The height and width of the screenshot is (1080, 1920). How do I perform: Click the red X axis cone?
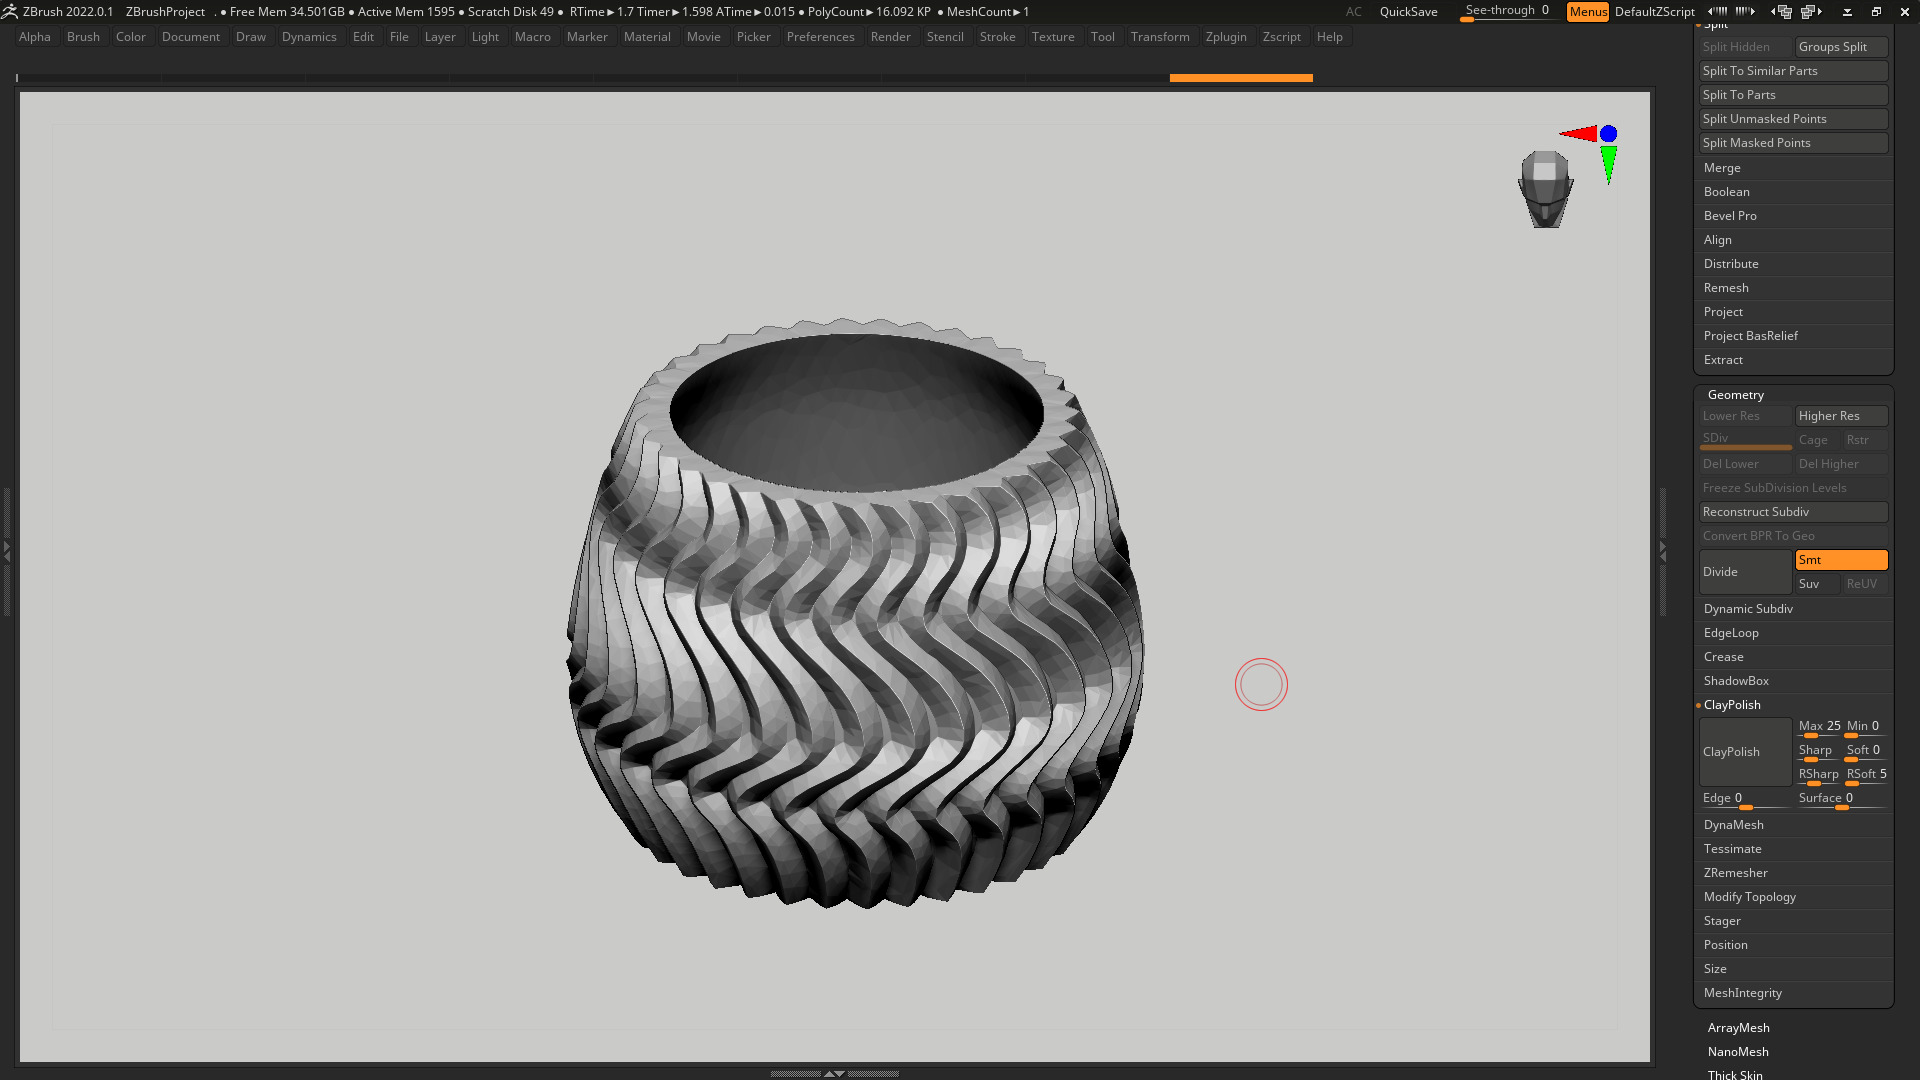coord(1578,133)
